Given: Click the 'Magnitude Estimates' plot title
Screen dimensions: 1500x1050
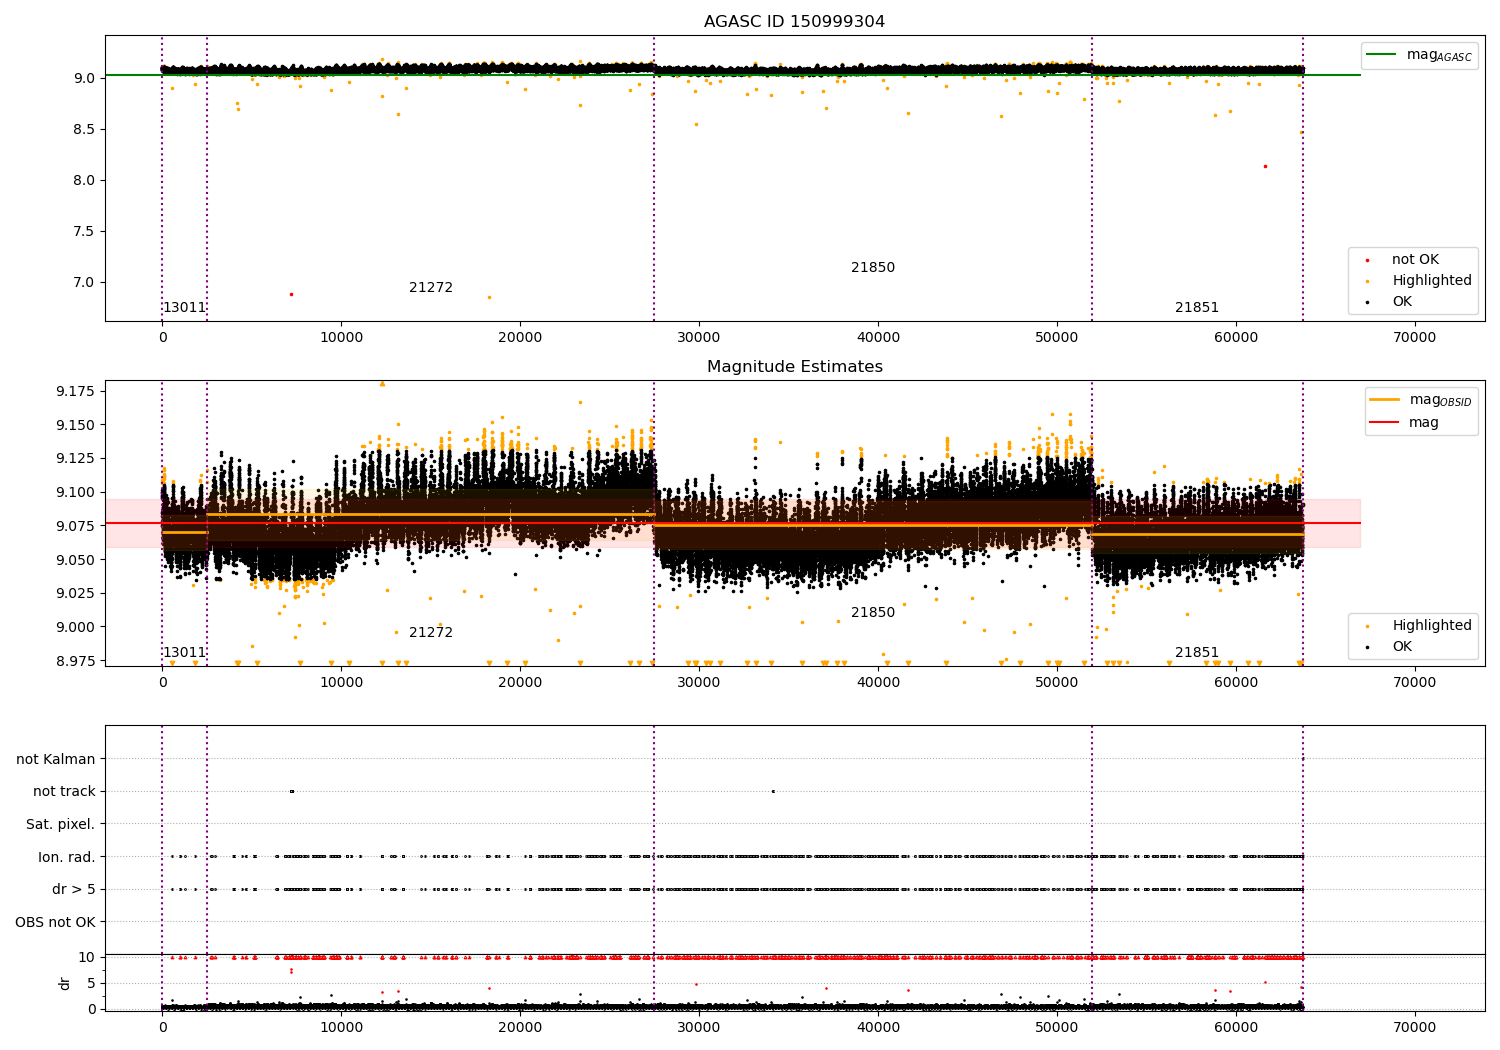Looking at the screenshot, I should pyautogui.click(x=794, y=367).
